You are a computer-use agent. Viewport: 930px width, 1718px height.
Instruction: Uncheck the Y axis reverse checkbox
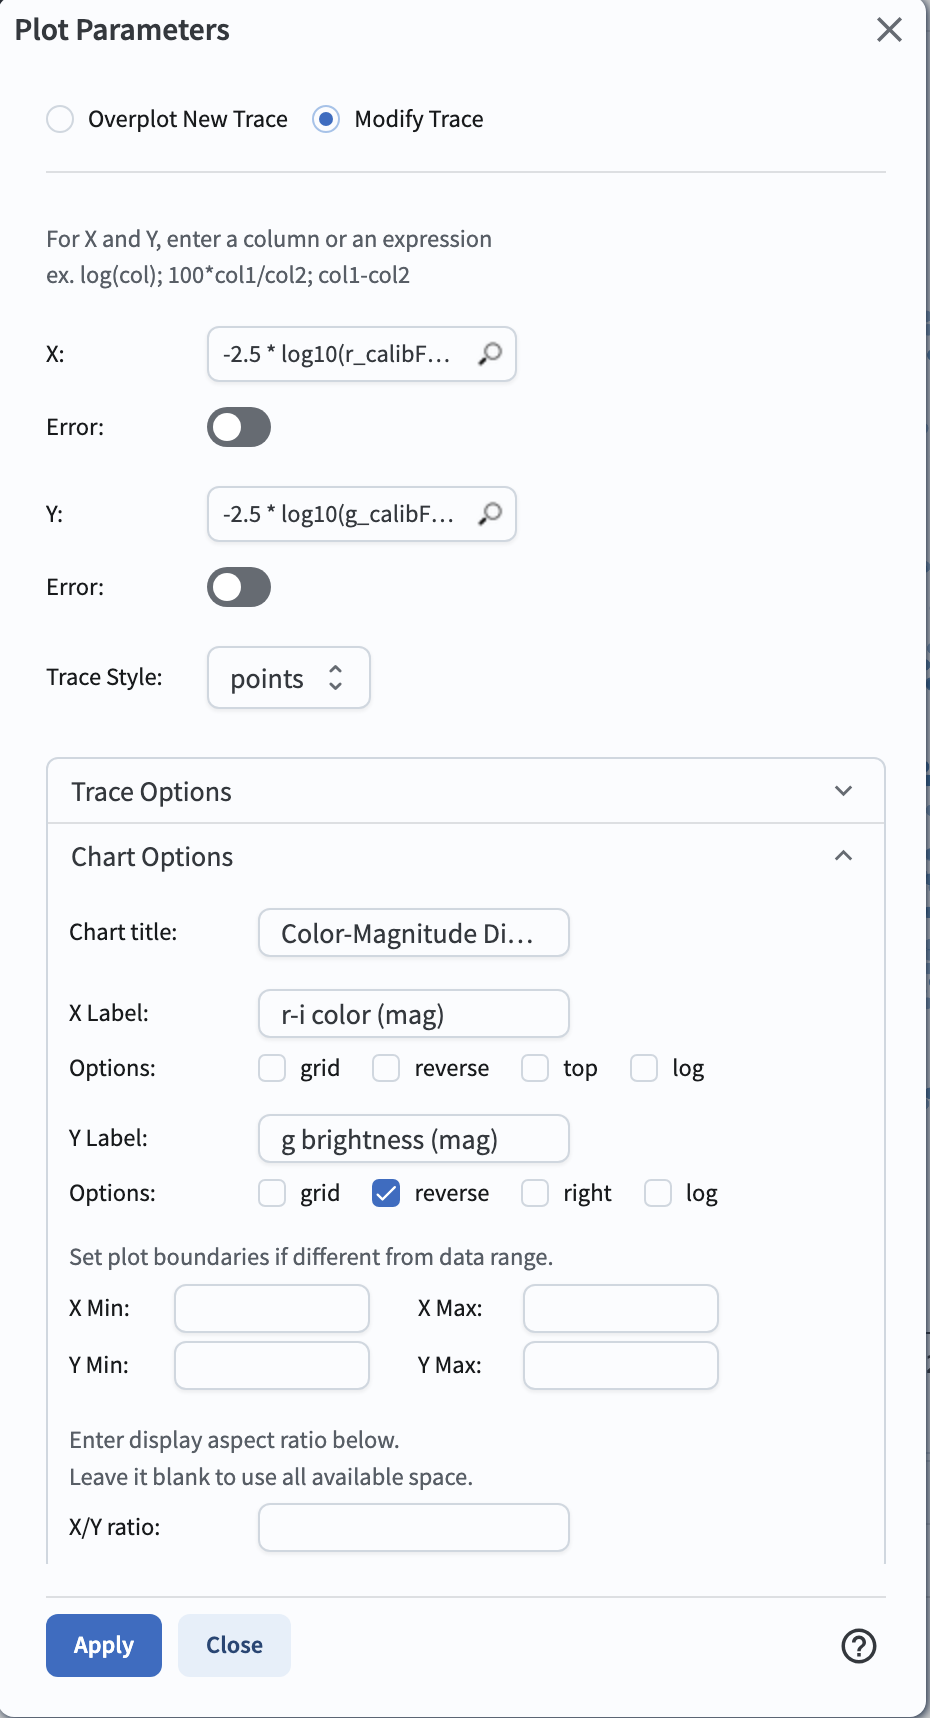[386, 1193]
